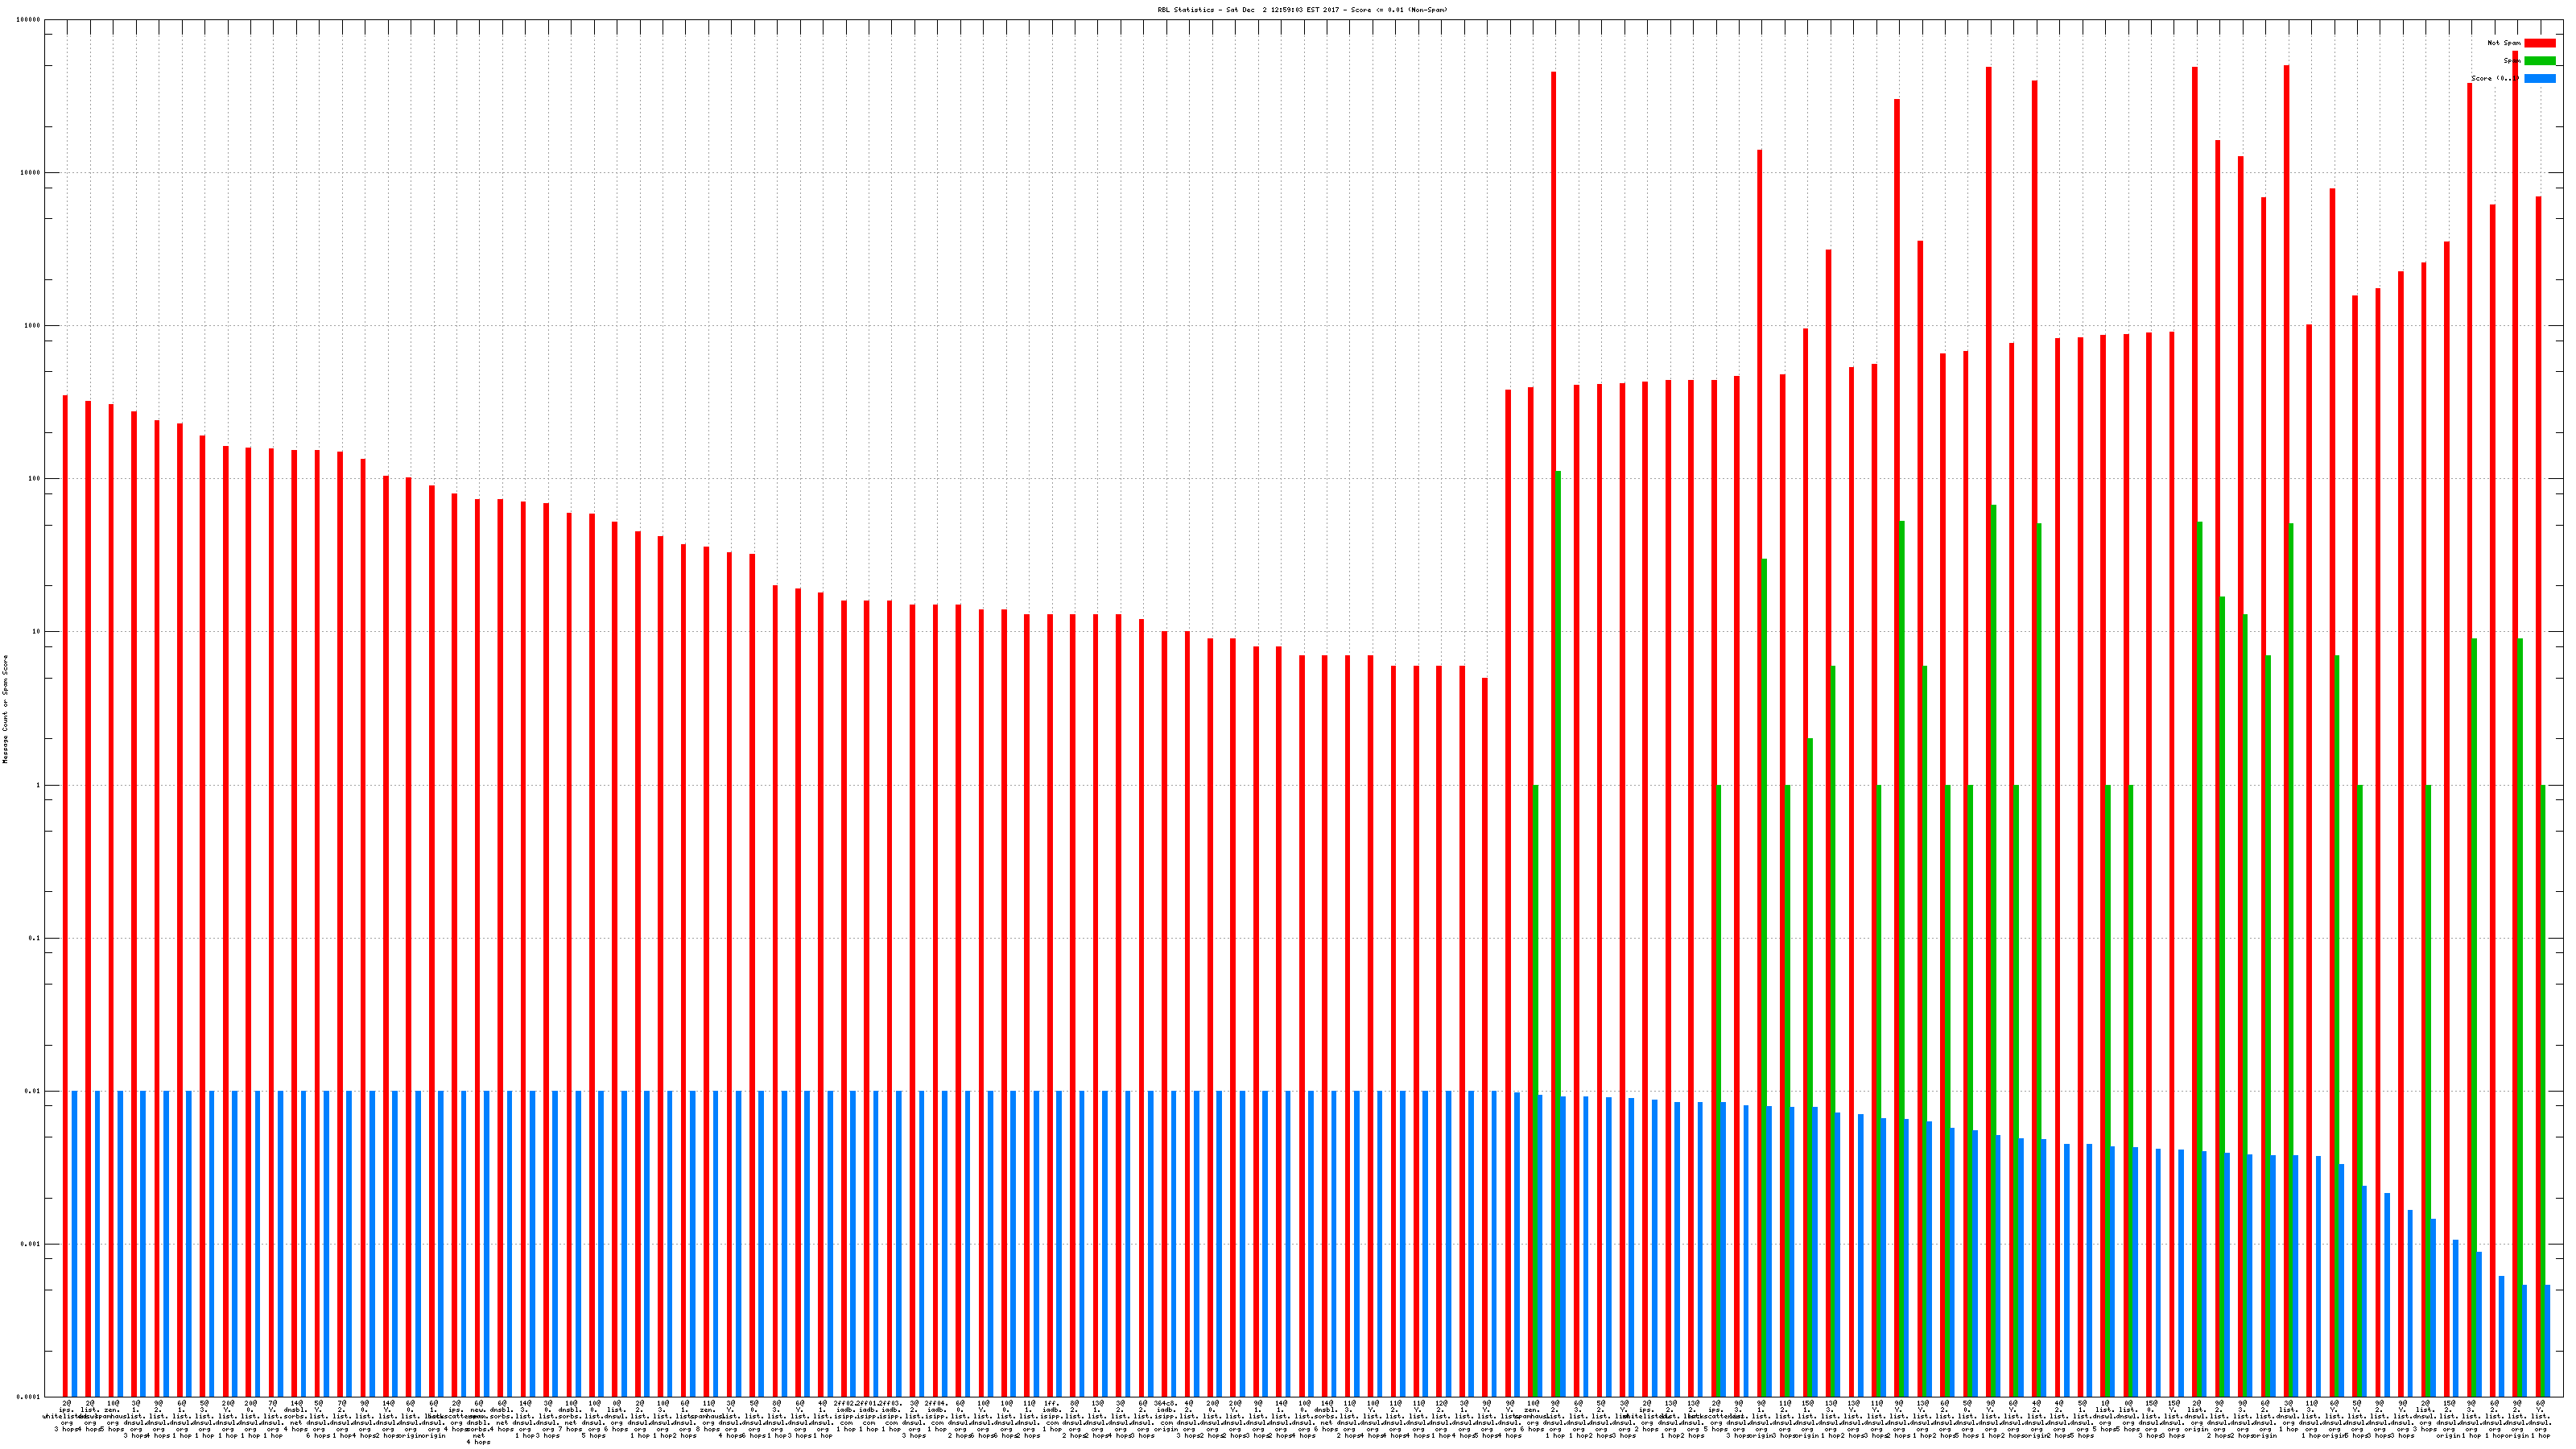Click the 100 y-axis tick label
This screenshot has width=2576, height=1449.
coord(34,479)
